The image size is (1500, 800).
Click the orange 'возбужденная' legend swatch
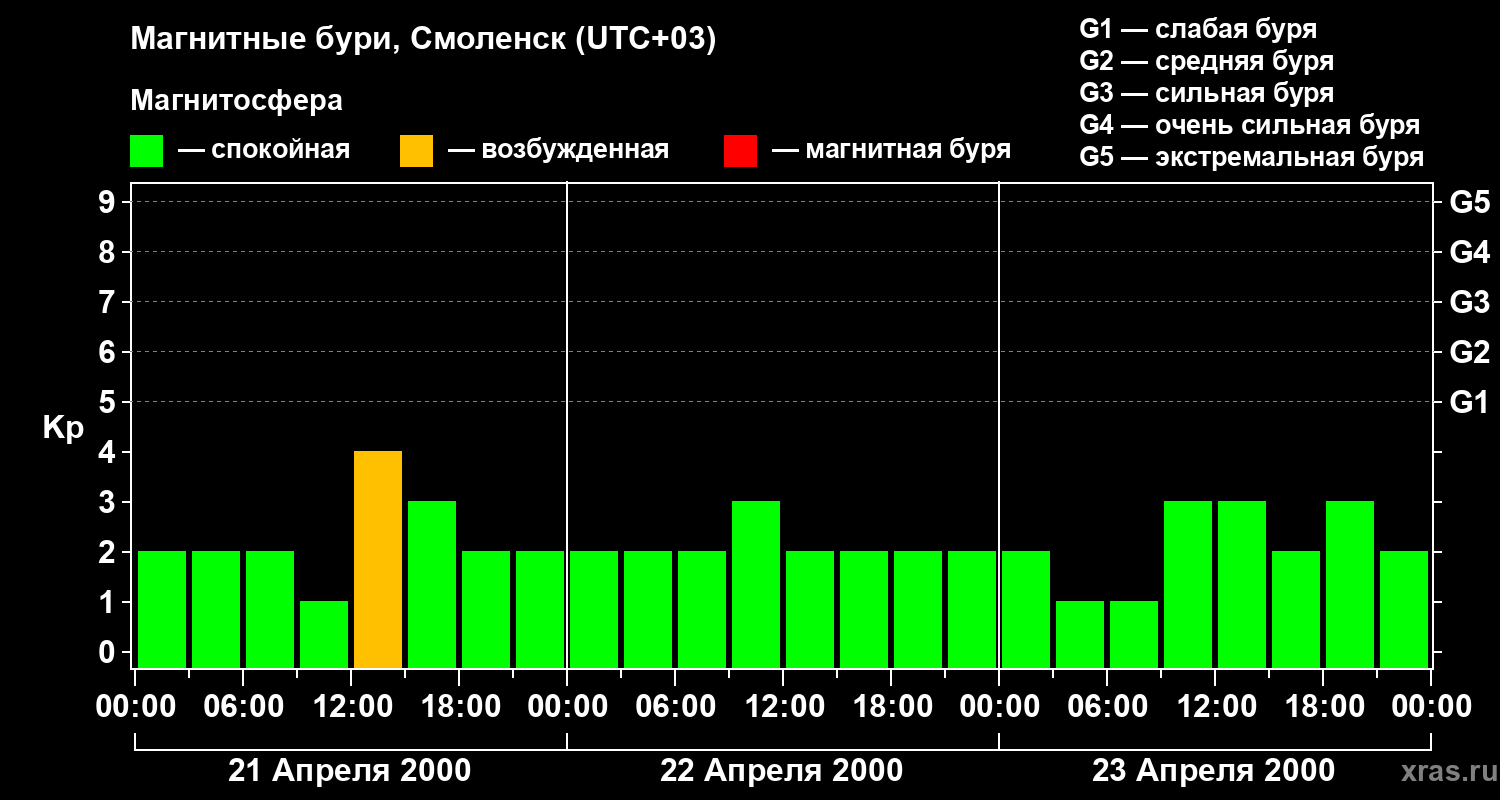click(x=416, y=151)
